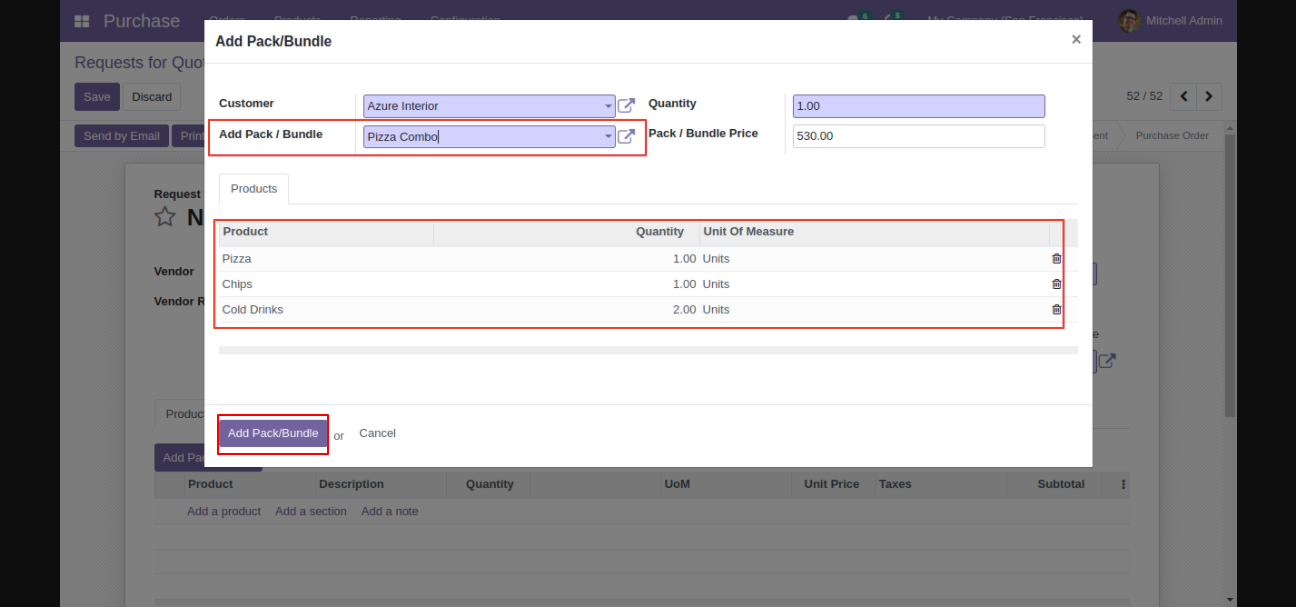Click Pizza row quantity 1.00 cell
Screen dimensions: 1296x607
tap(567, 259)
